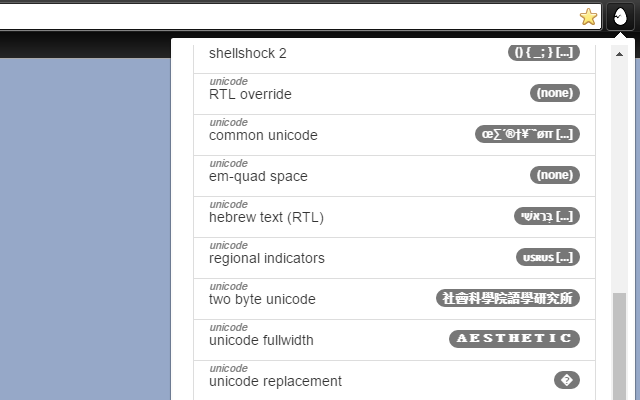Click the (none) badge for em-quad space
The height and width of the screenshot is (400, 640).
click(554, 175)
